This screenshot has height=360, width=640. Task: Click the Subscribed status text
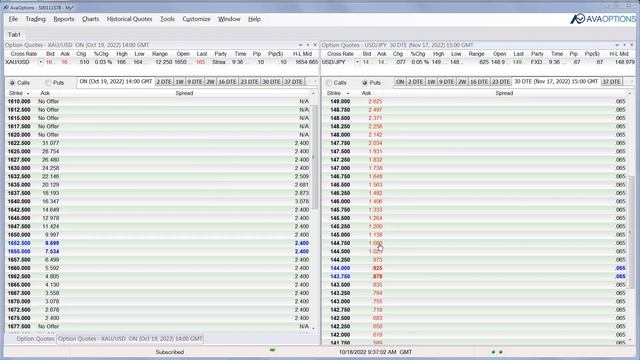coord(170,352)
